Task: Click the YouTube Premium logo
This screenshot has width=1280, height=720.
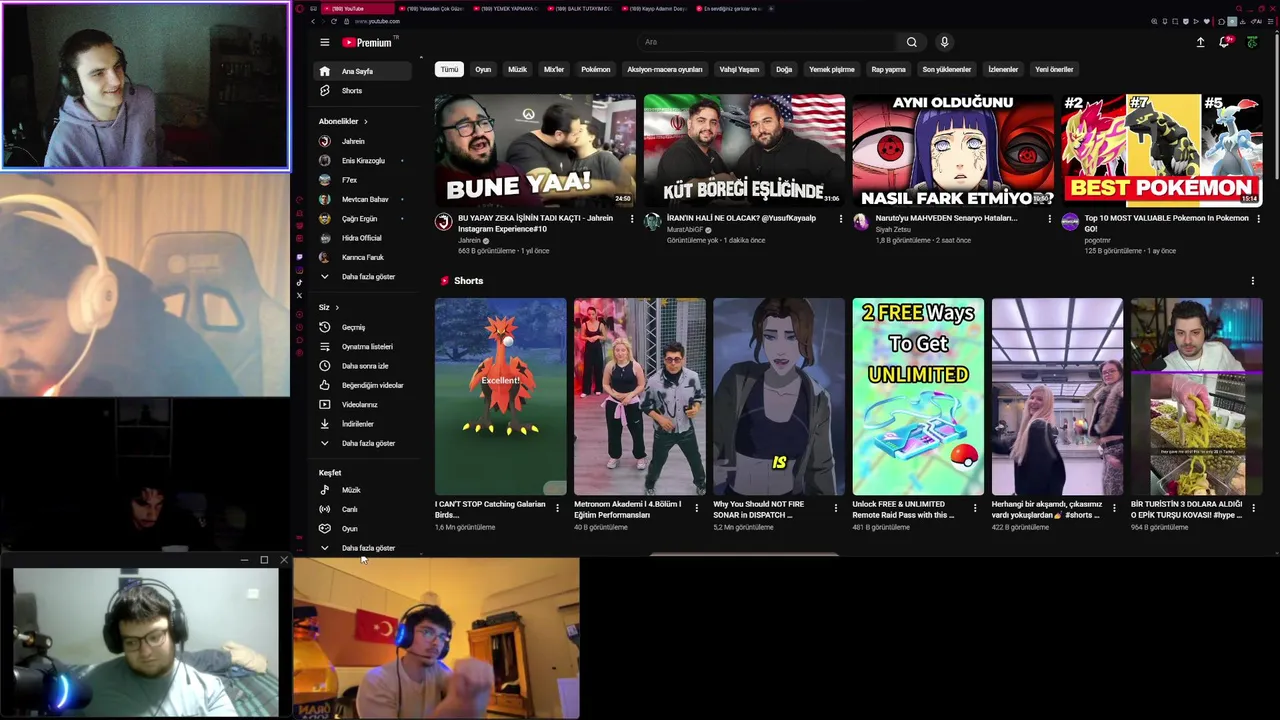Action: (369, 42)
